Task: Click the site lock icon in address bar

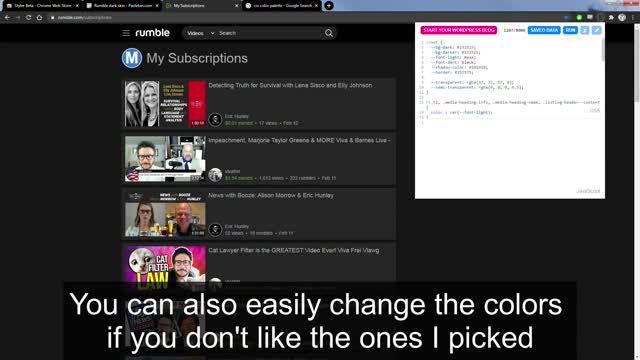Action: coord(52,18)
